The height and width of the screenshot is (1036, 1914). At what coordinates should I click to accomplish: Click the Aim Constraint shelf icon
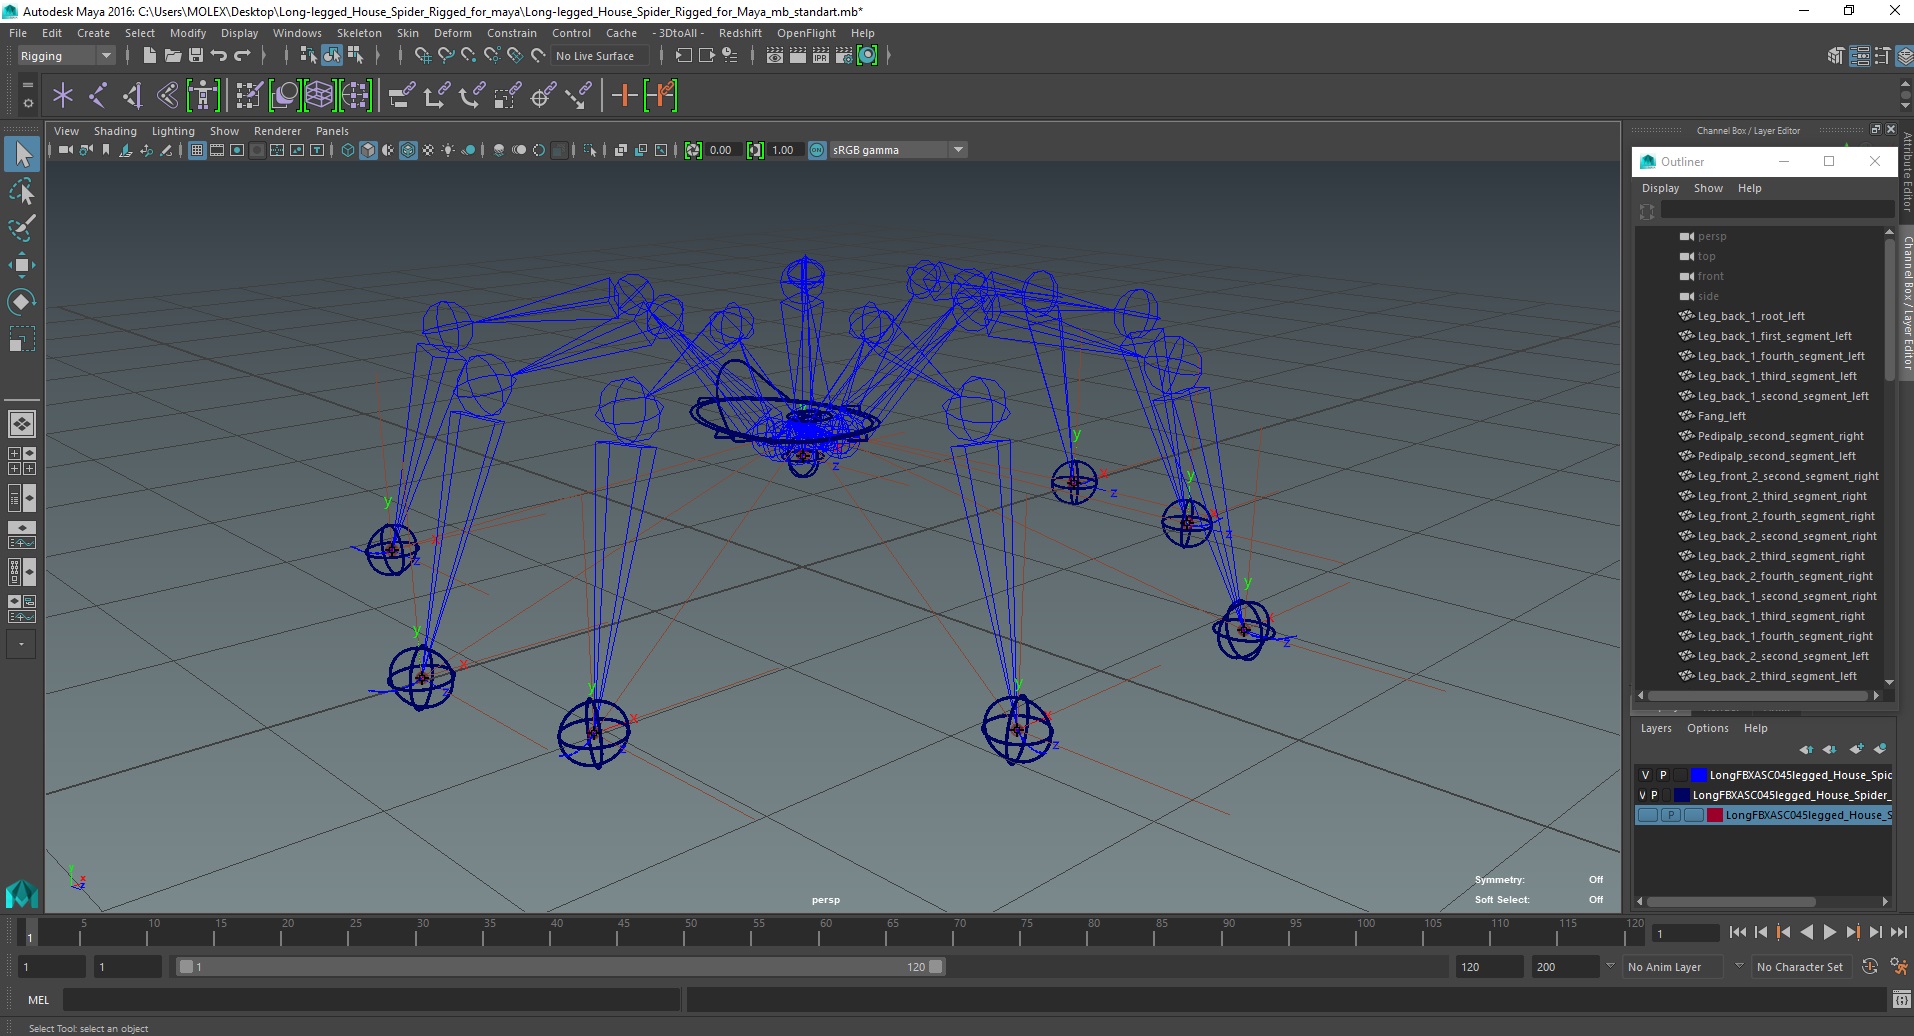coord(542,96)
